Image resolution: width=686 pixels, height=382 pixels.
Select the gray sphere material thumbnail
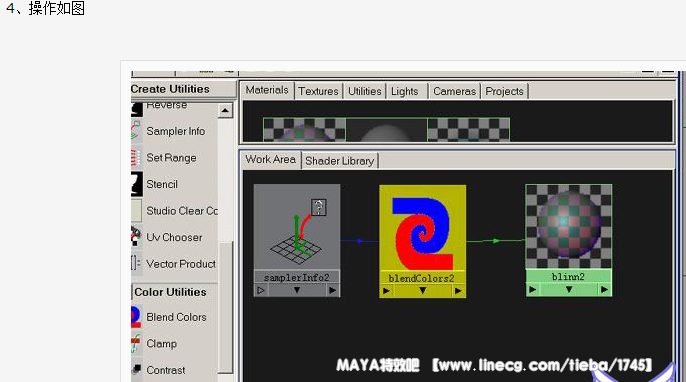coord(386,130)
